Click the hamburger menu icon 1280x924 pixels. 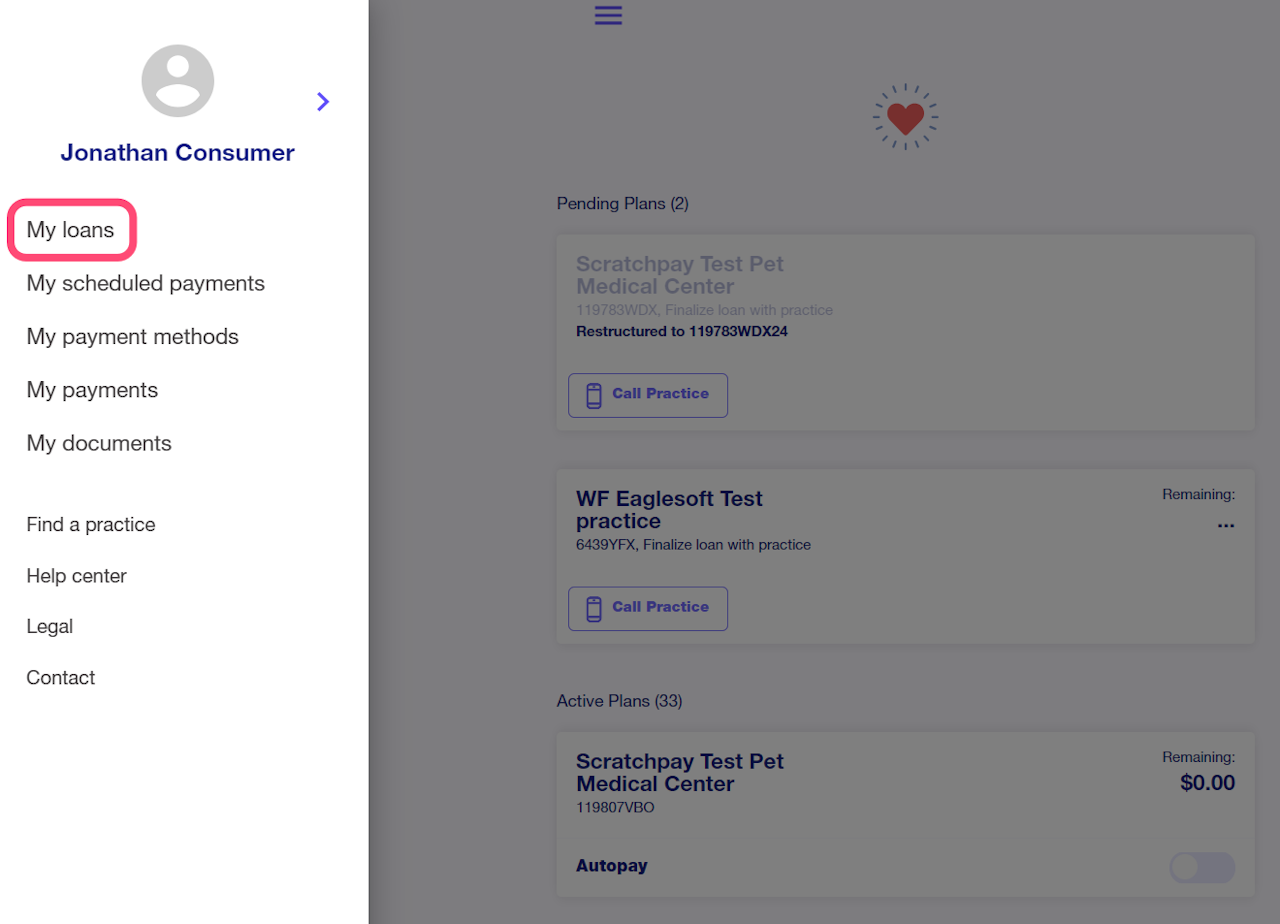(608, 15)
